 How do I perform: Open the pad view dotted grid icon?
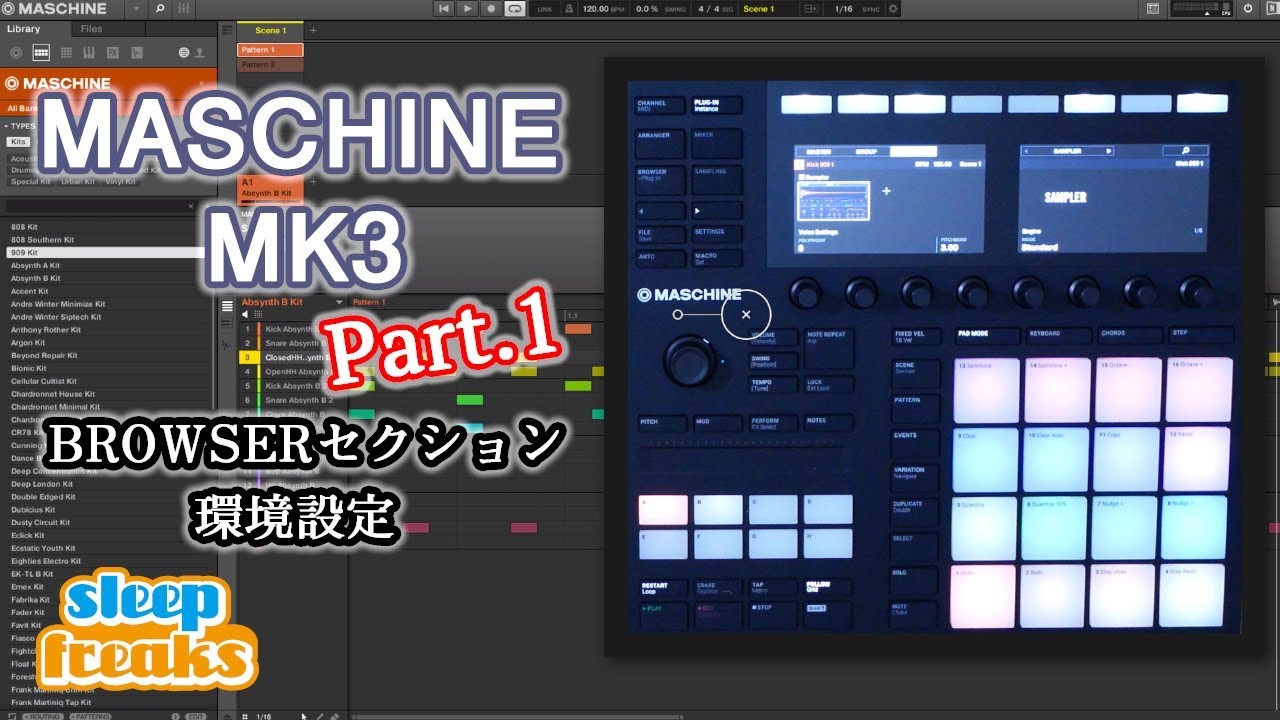pyautogui.click(x=258, y=315)
